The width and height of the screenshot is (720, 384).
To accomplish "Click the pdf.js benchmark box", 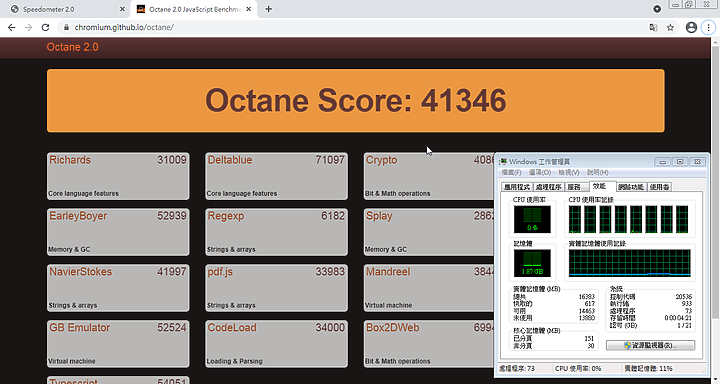I will 276,288.
